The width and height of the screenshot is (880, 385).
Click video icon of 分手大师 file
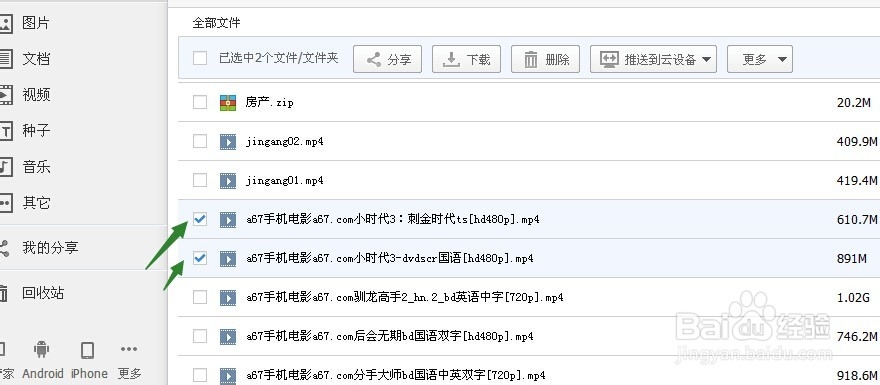click(228, 375)
